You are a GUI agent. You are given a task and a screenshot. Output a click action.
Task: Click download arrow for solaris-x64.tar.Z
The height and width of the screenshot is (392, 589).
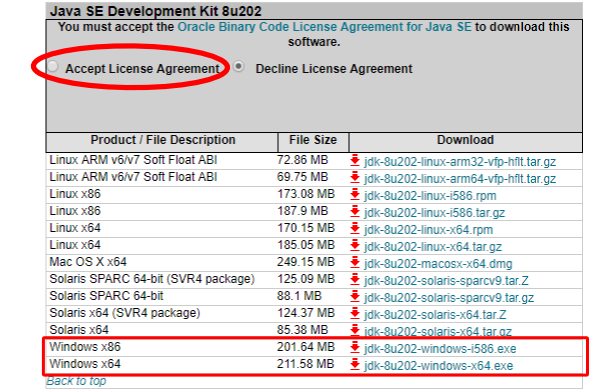(x=355, y=314)
